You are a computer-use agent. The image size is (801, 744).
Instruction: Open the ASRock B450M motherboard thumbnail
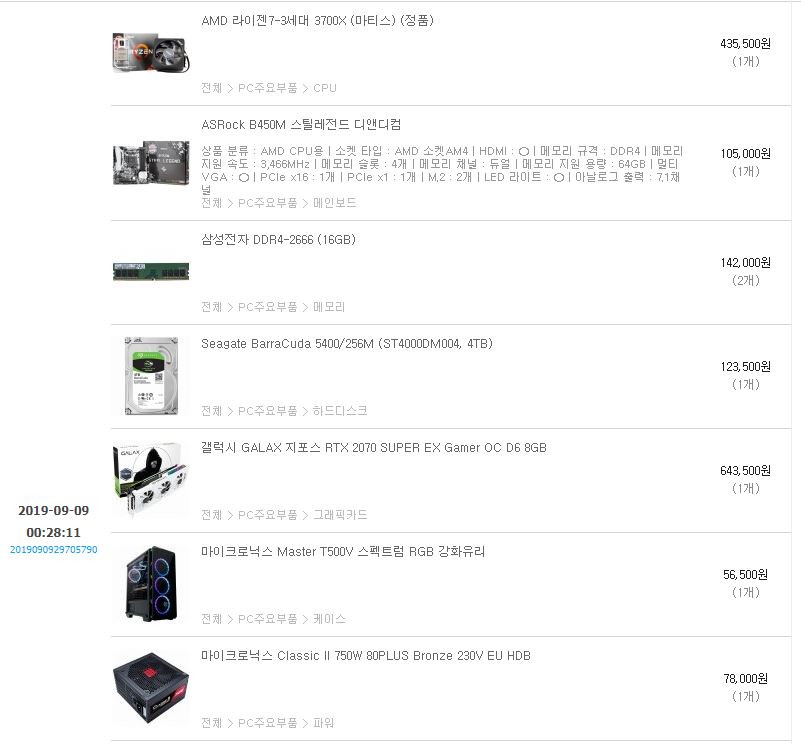pyautogui.click(x=151, y=162)
